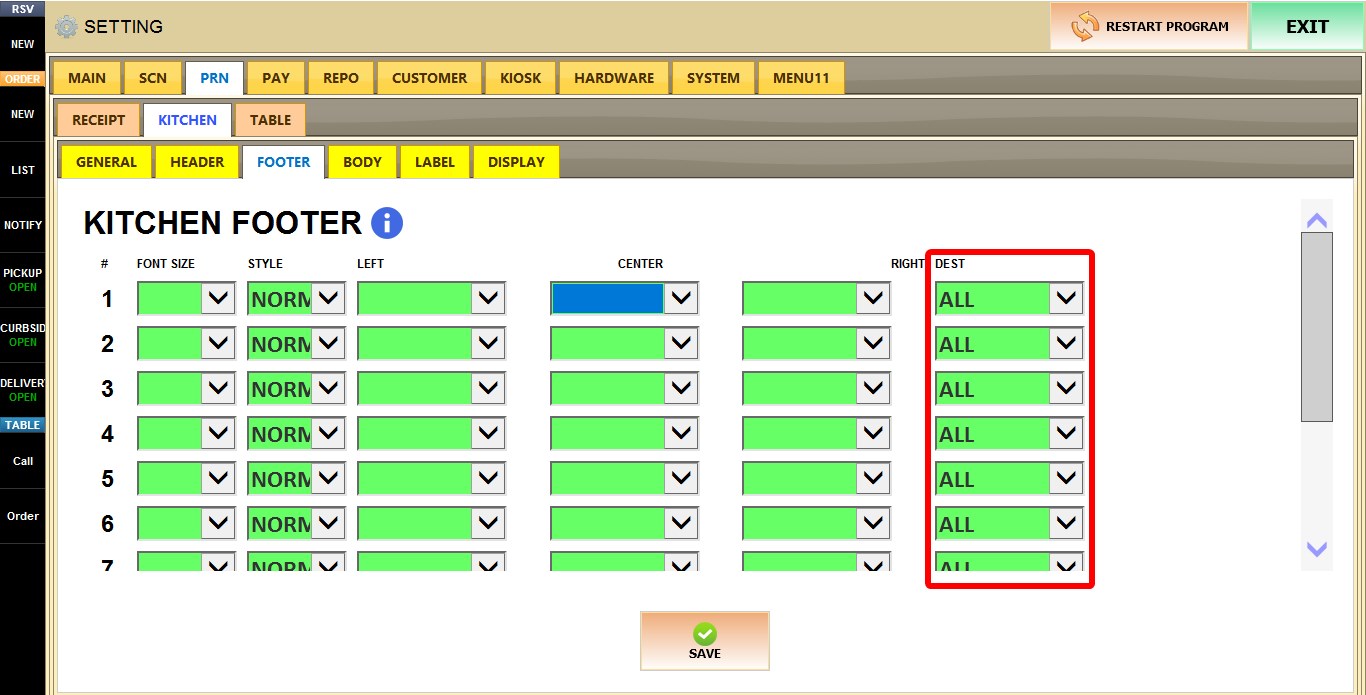Open the SYSTEM tab

713,78
